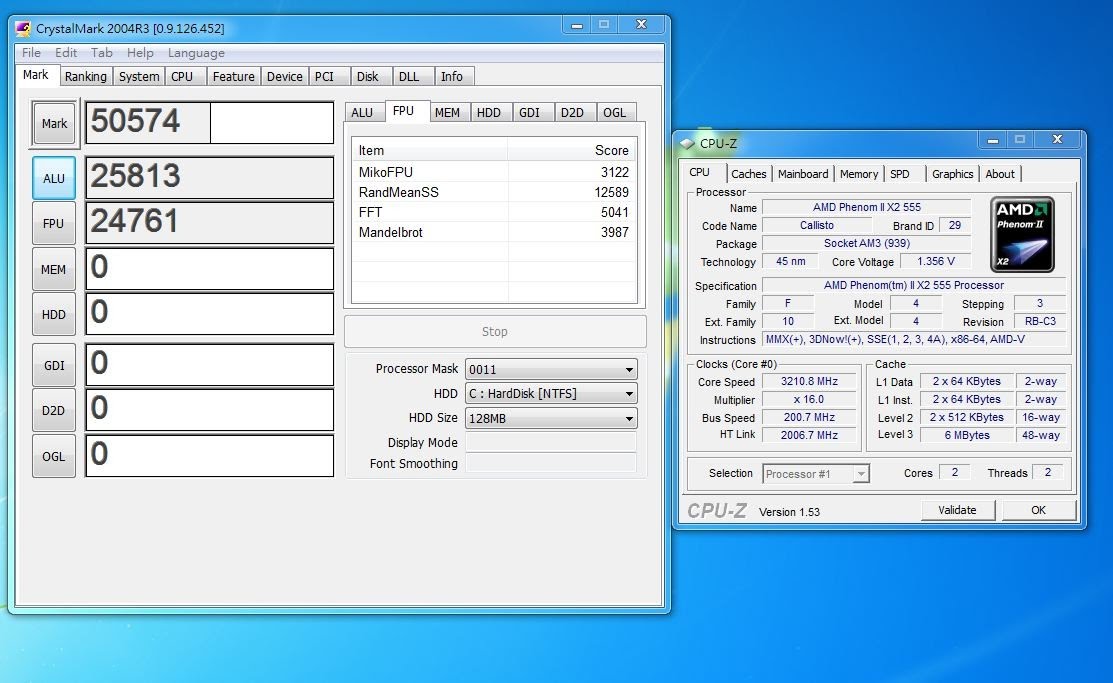
Task: Click the CrystalMark title bar app icon
Action: (23, 28)
